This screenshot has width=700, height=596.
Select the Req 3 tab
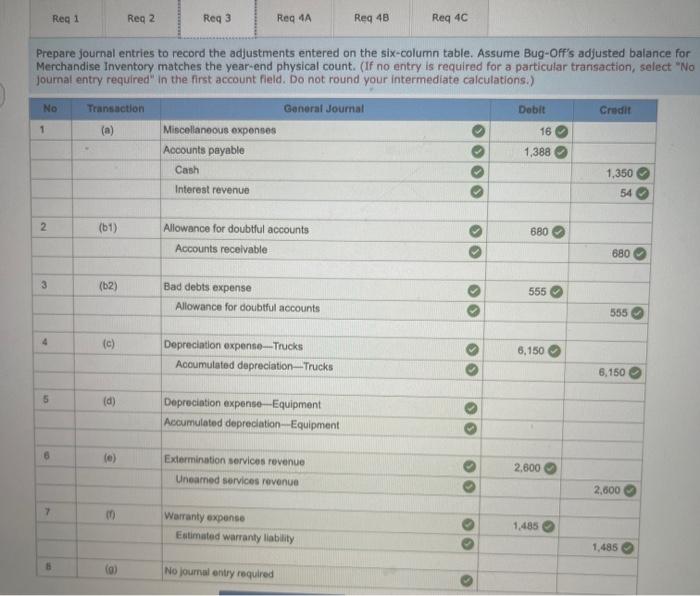(217, 18)
